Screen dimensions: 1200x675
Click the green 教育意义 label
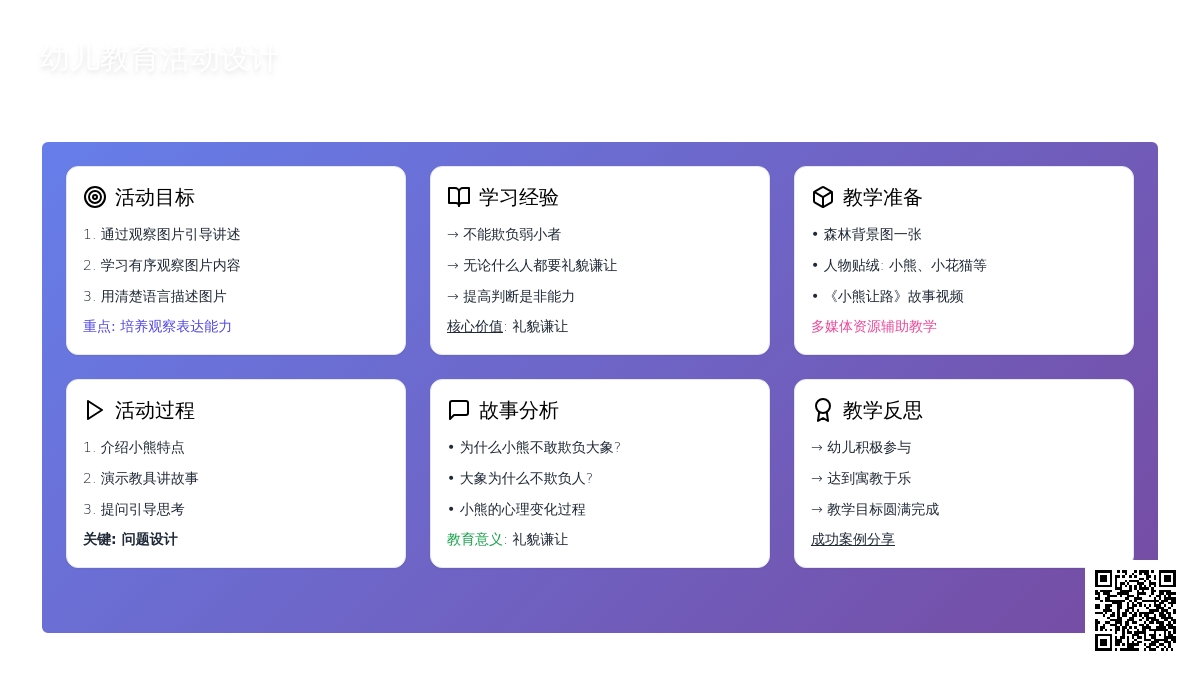477,539
